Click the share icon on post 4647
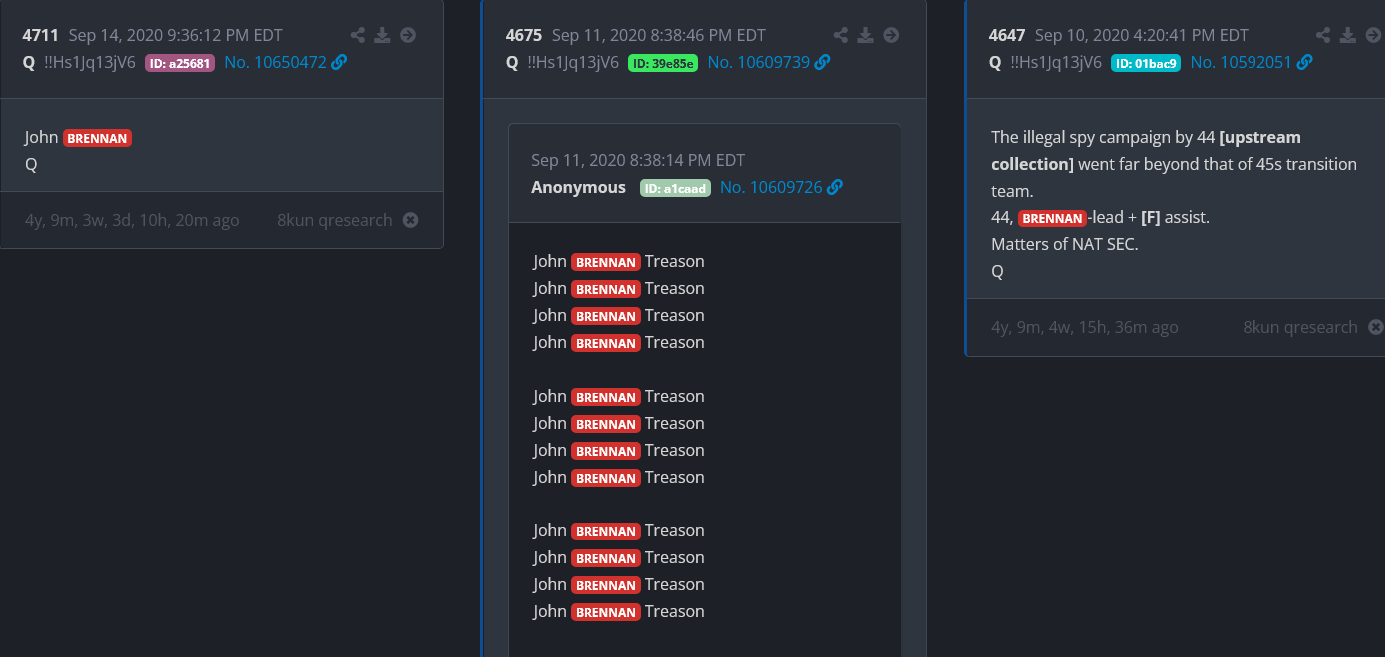1386x657 pixels. [x=1323, y=35]
